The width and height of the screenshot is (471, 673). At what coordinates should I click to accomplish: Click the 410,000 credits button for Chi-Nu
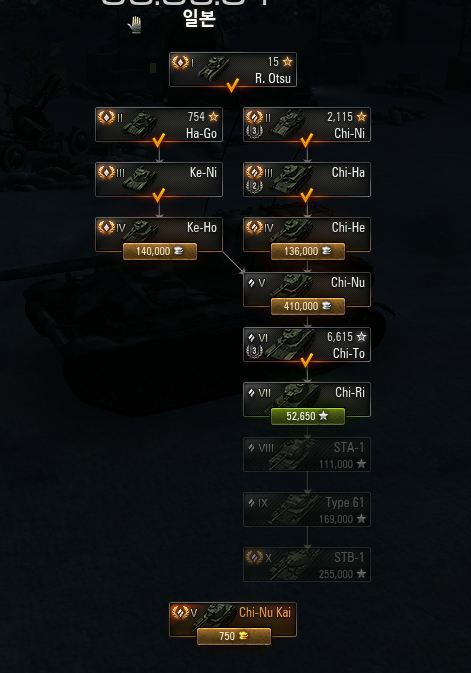307,306
